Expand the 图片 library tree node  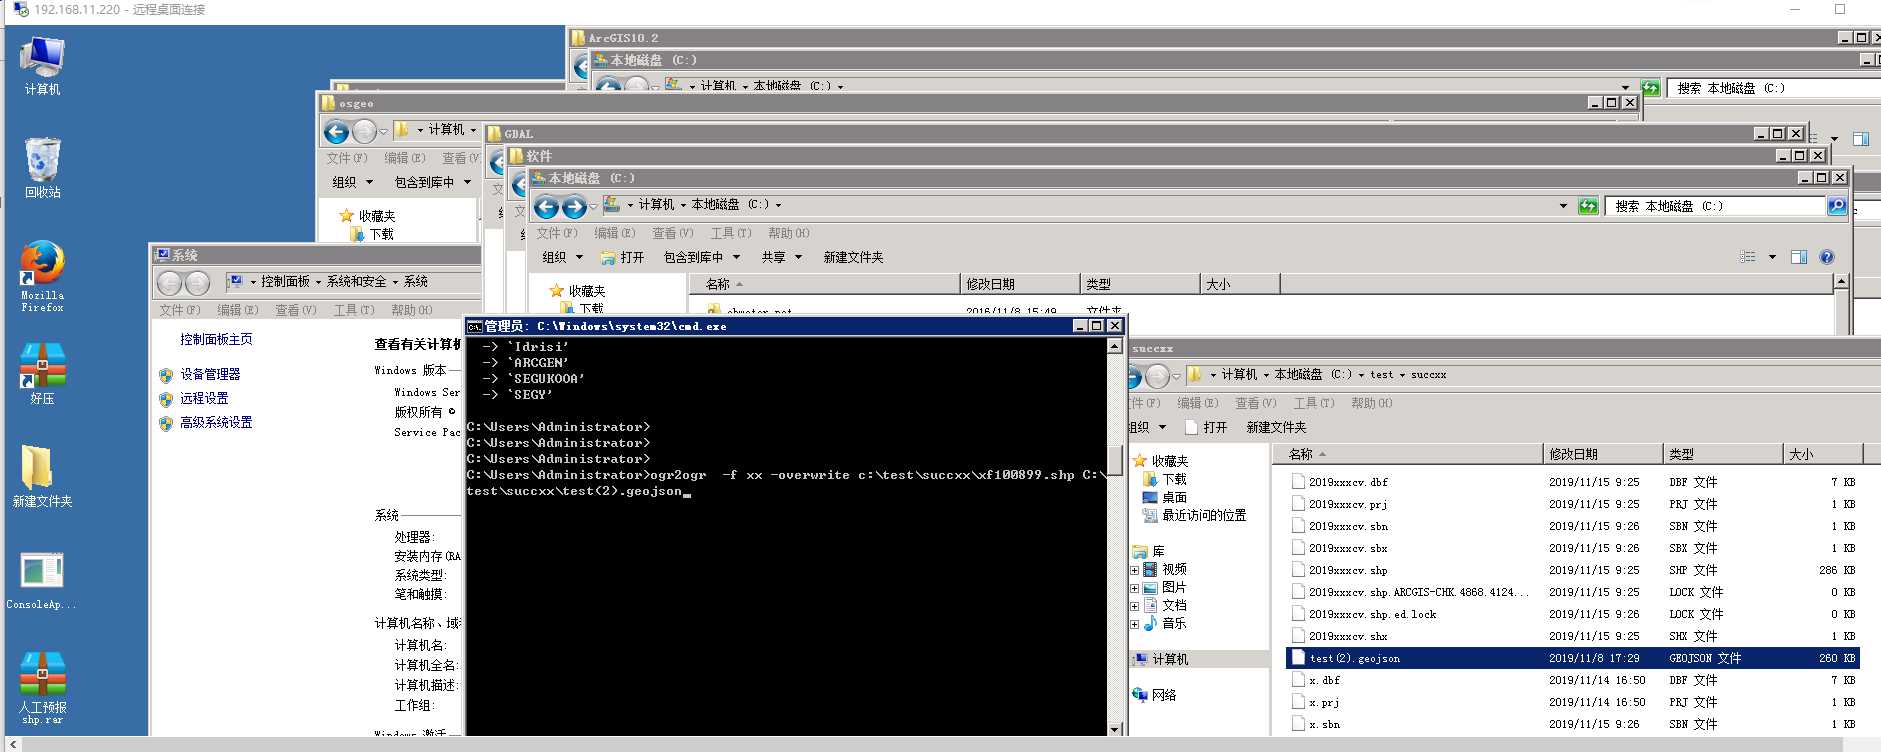point(1134,588)
